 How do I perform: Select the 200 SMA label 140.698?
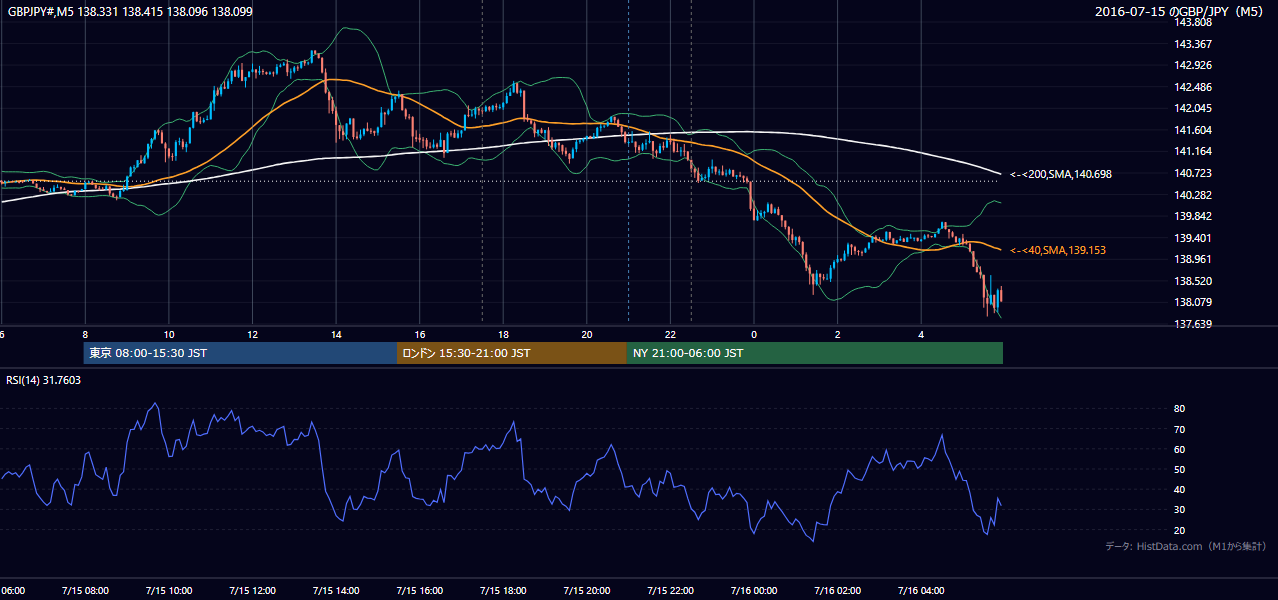click(1061, 174)
